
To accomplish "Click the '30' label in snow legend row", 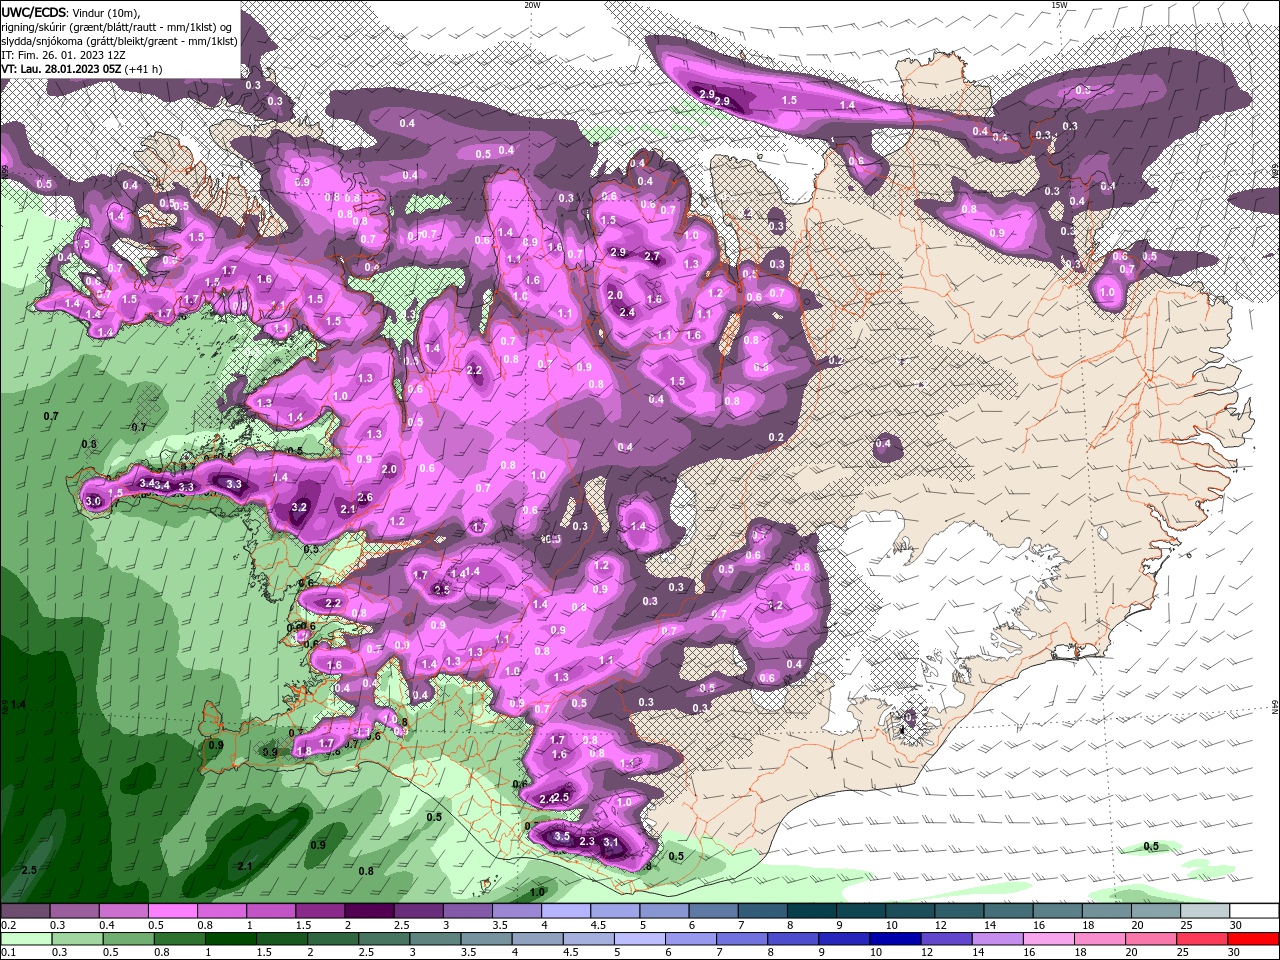I will pos(1236,925).
